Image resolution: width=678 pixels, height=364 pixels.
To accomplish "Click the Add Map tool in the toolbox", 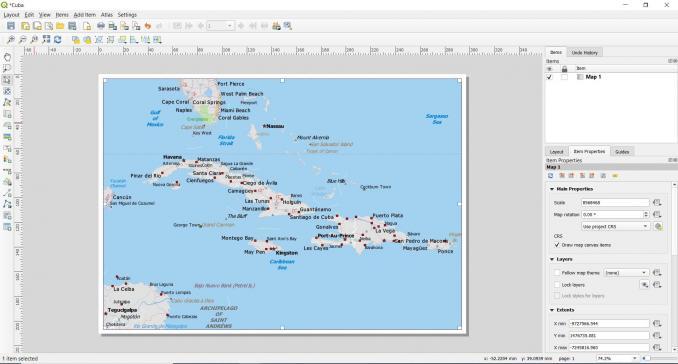I will pyautogui.click(x=7, y=114).
